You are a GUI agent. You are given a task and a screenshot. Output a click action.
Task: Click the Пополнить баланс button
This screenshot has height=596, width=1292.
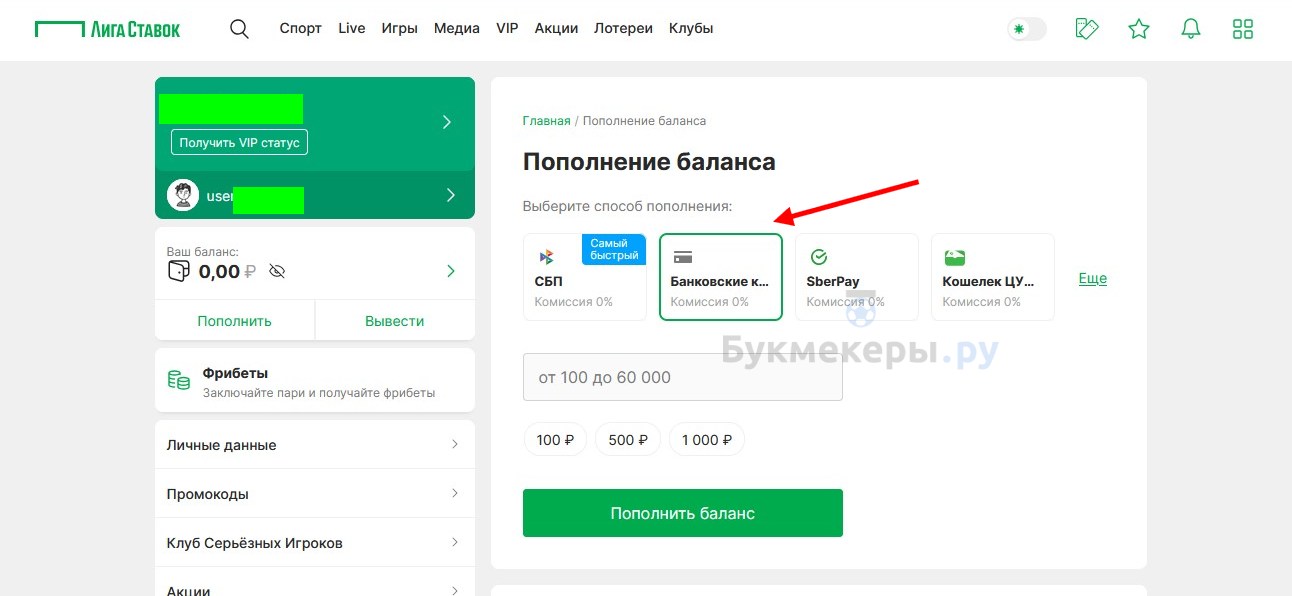pos(683,513)
